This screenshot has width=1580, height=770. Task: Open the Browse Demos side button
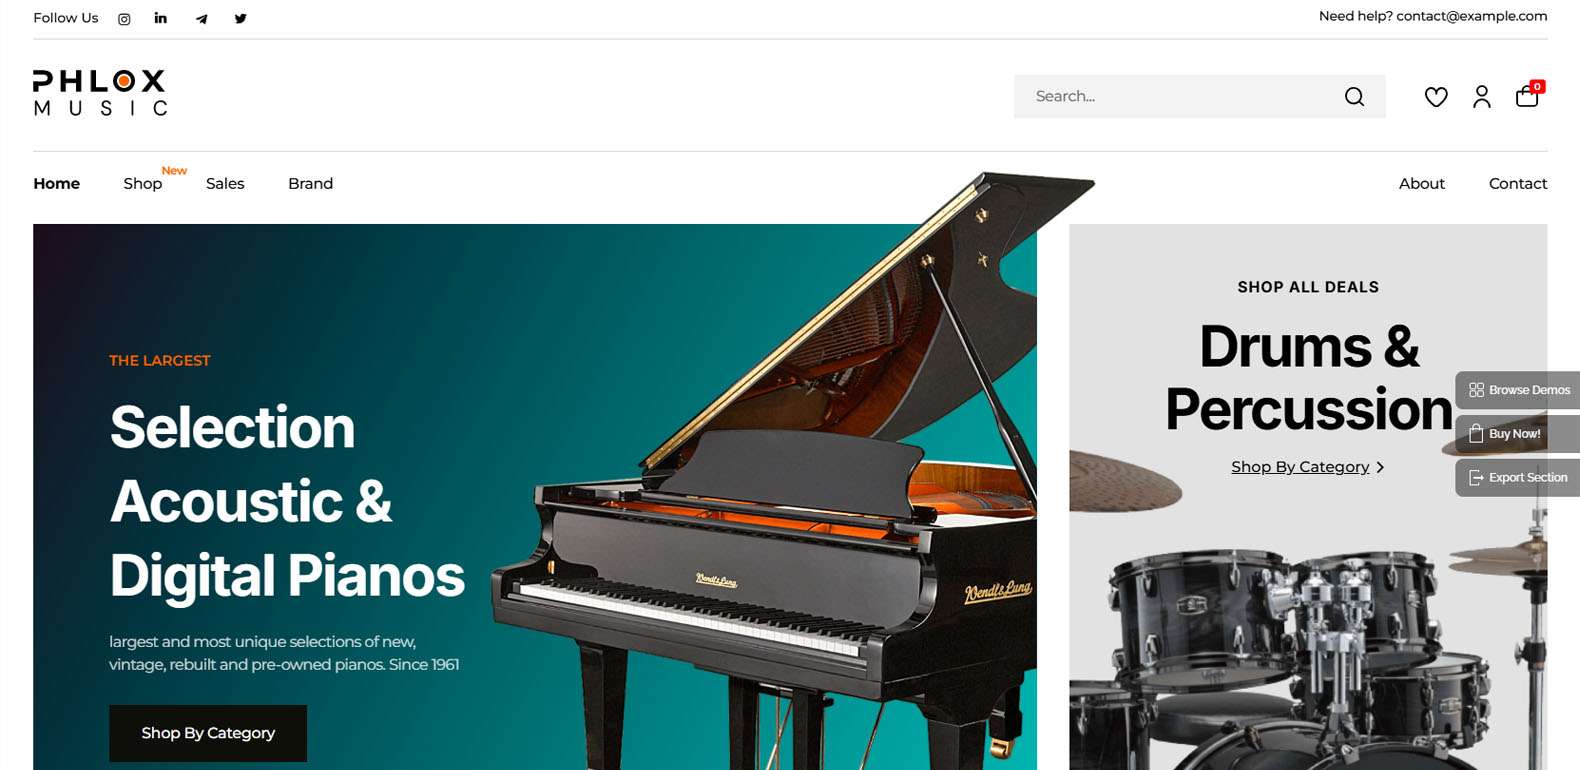[1518, 390]
